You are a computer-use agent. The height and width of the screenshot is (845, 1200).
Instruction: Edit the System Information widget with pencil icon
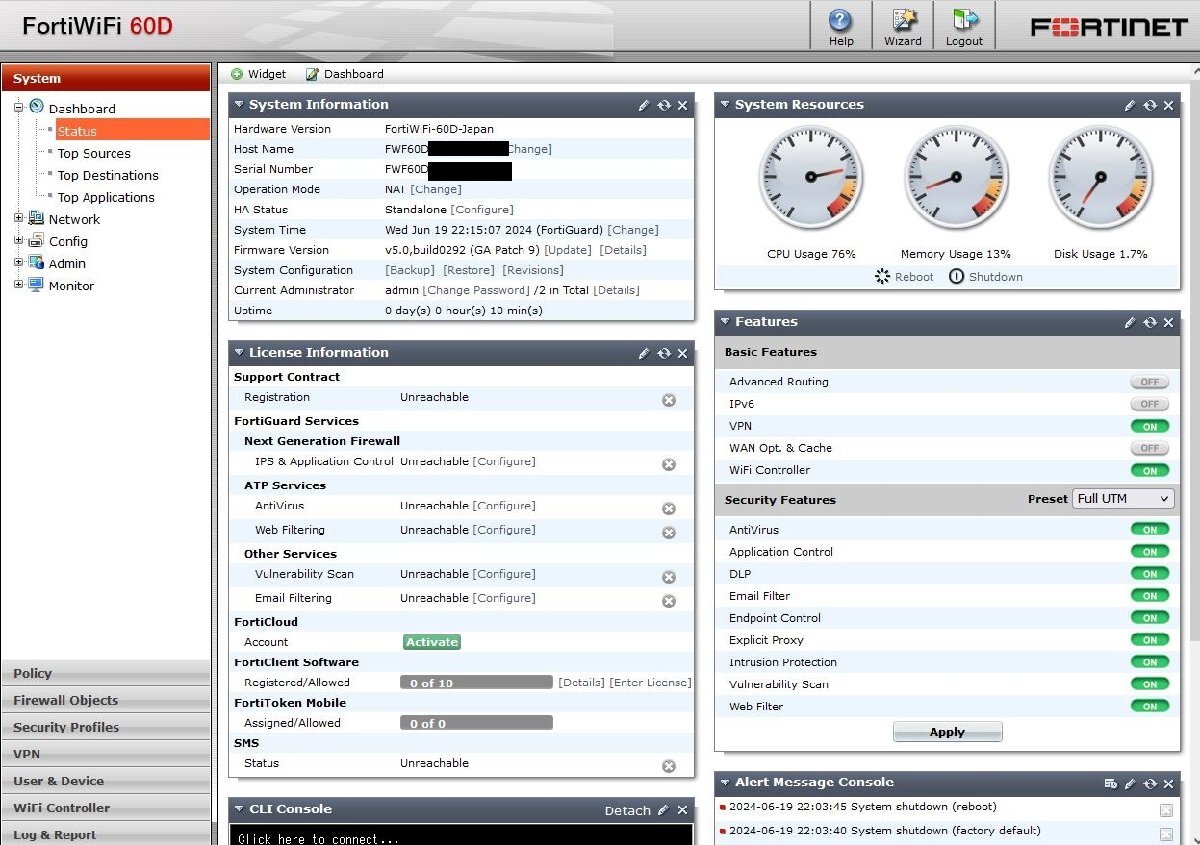tap(645, 105)
